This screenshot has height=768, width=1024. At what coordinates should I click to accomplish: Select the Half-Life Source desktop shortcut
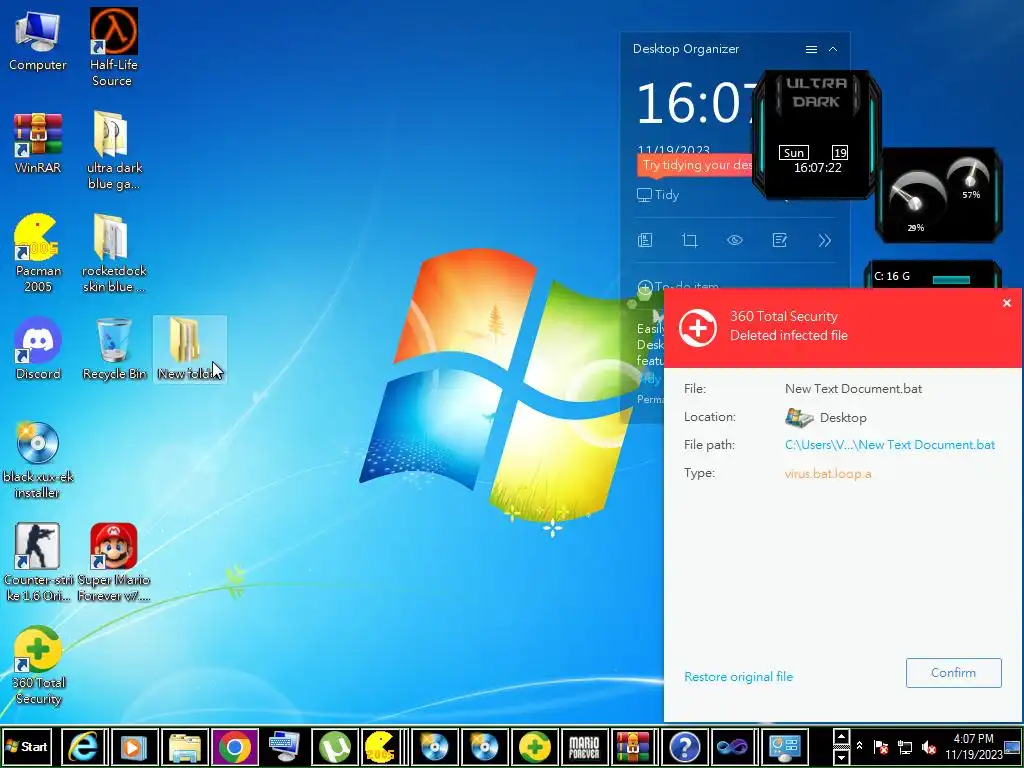click(114, 47)
